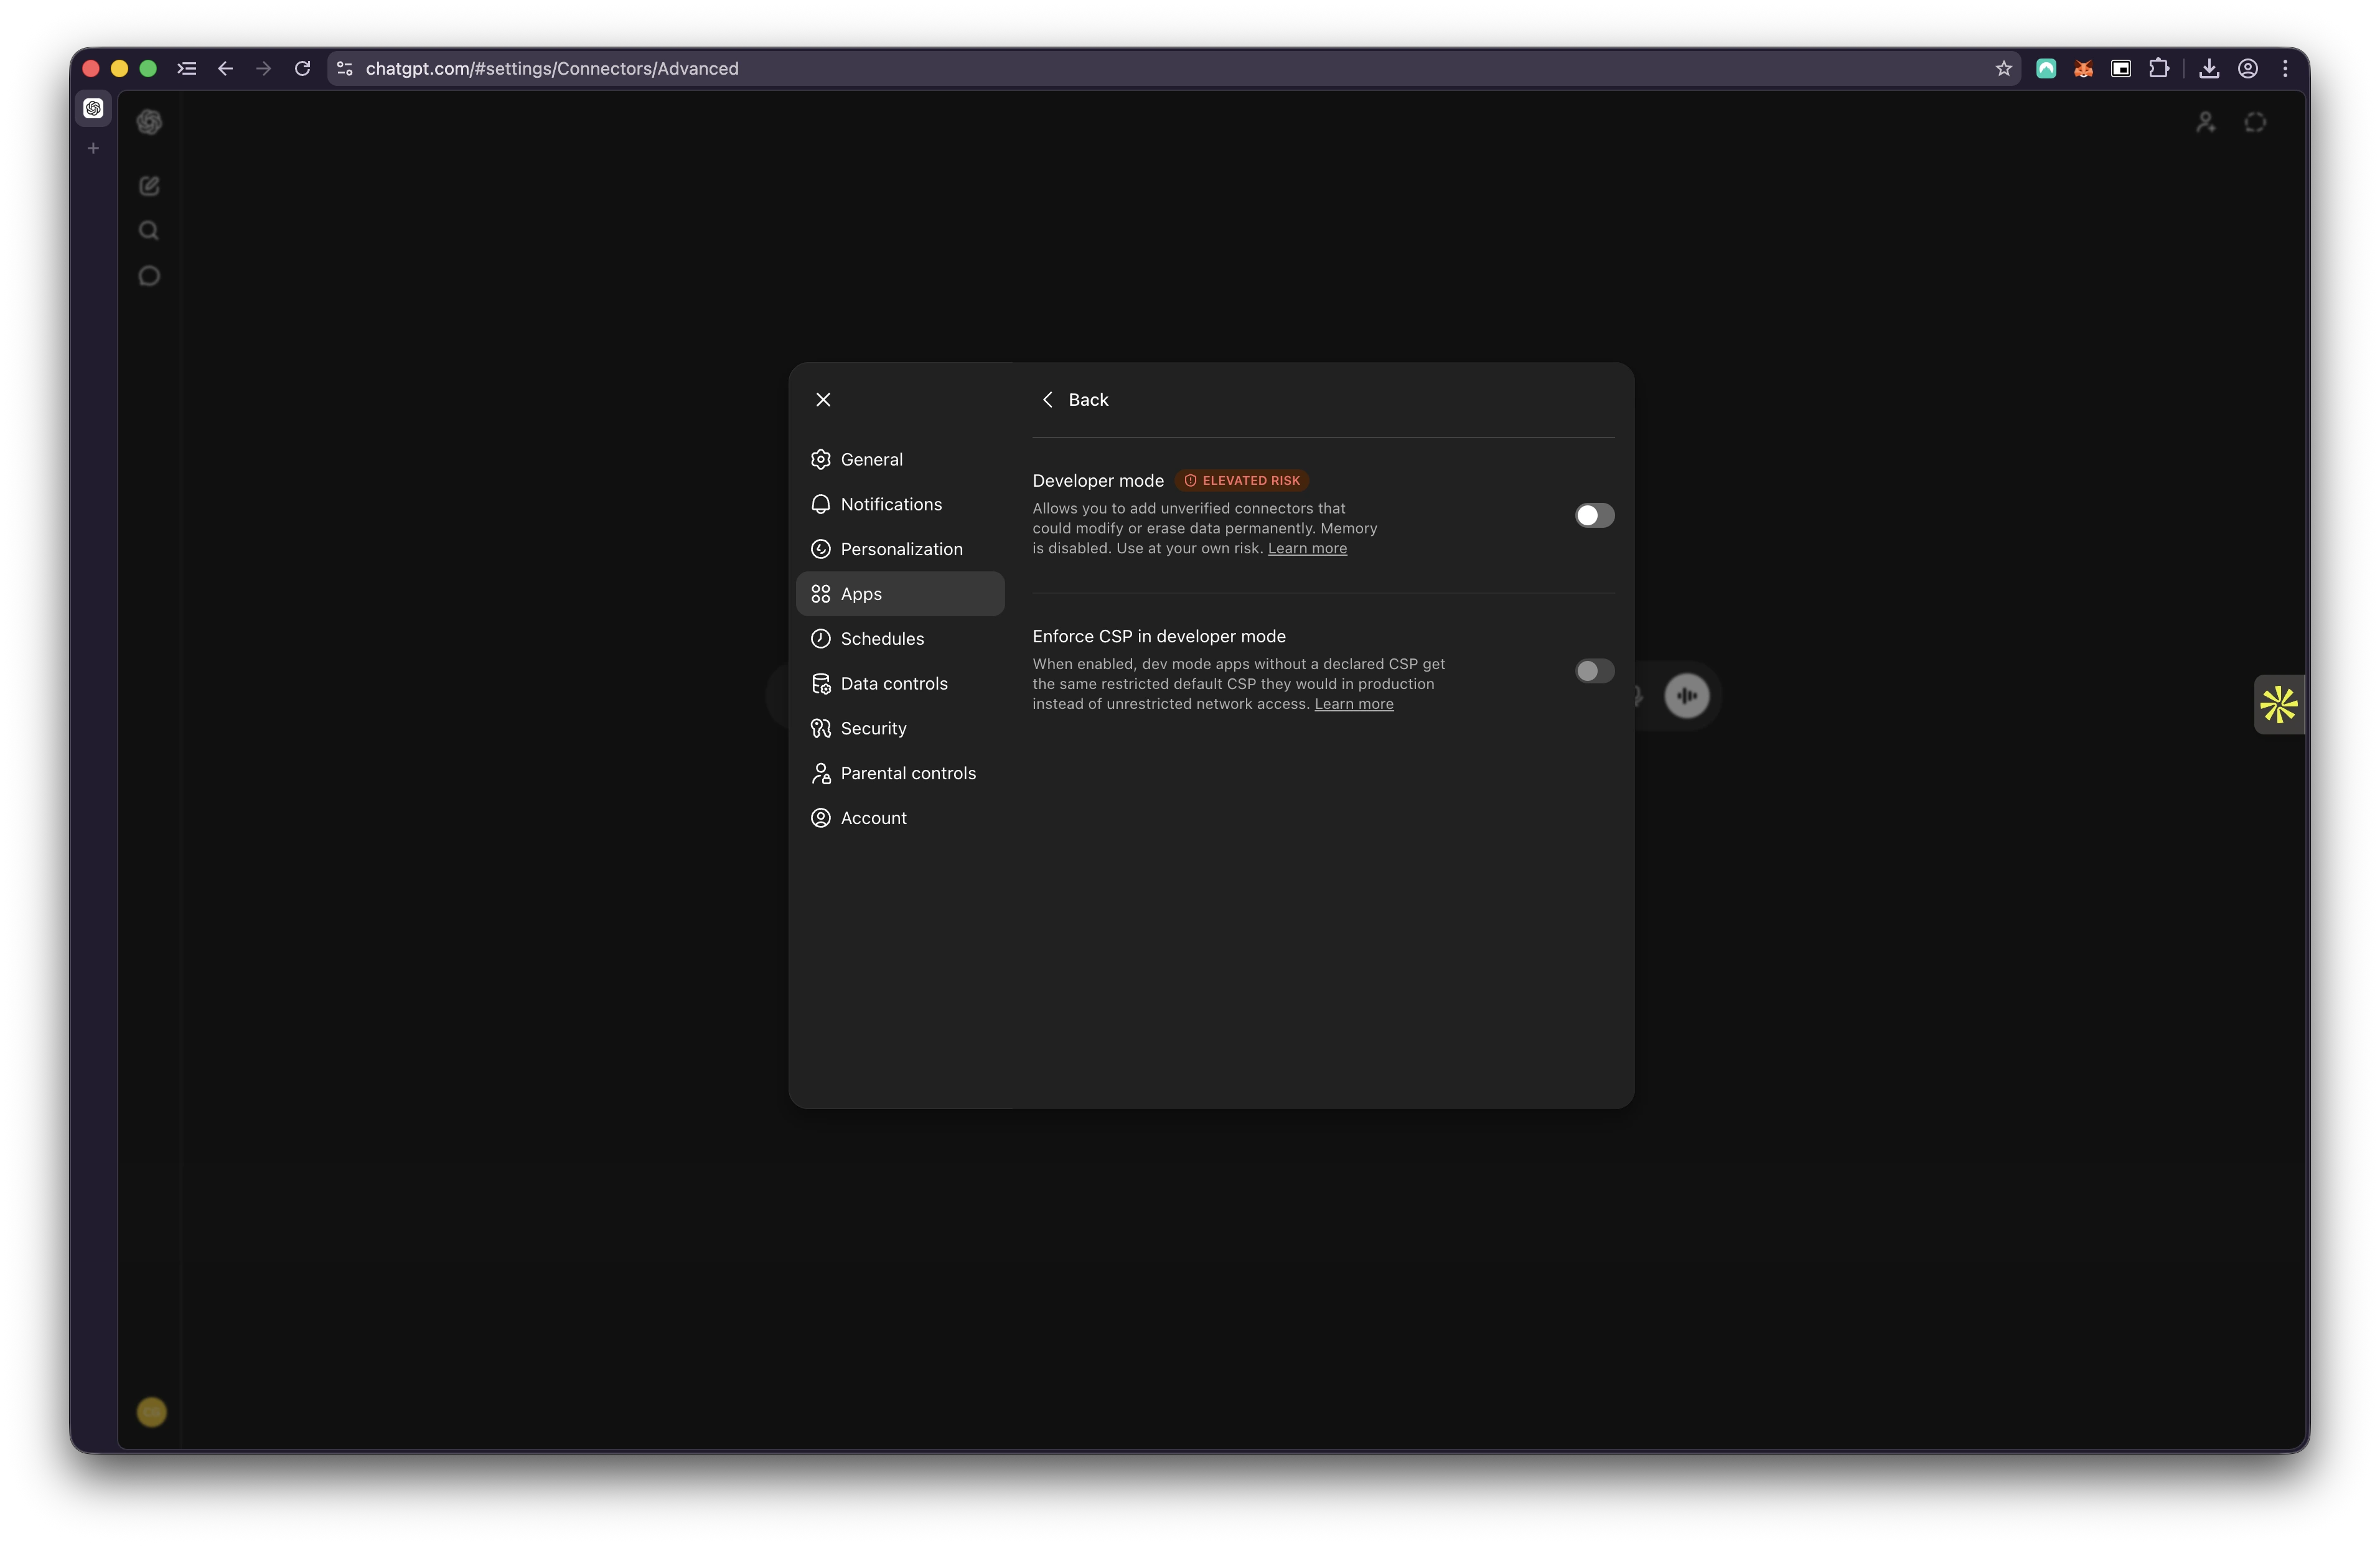The image size is (2380, 1546).
Task: Open Data controls settings section
Action: pyautogui.click(x=900, y=683)
